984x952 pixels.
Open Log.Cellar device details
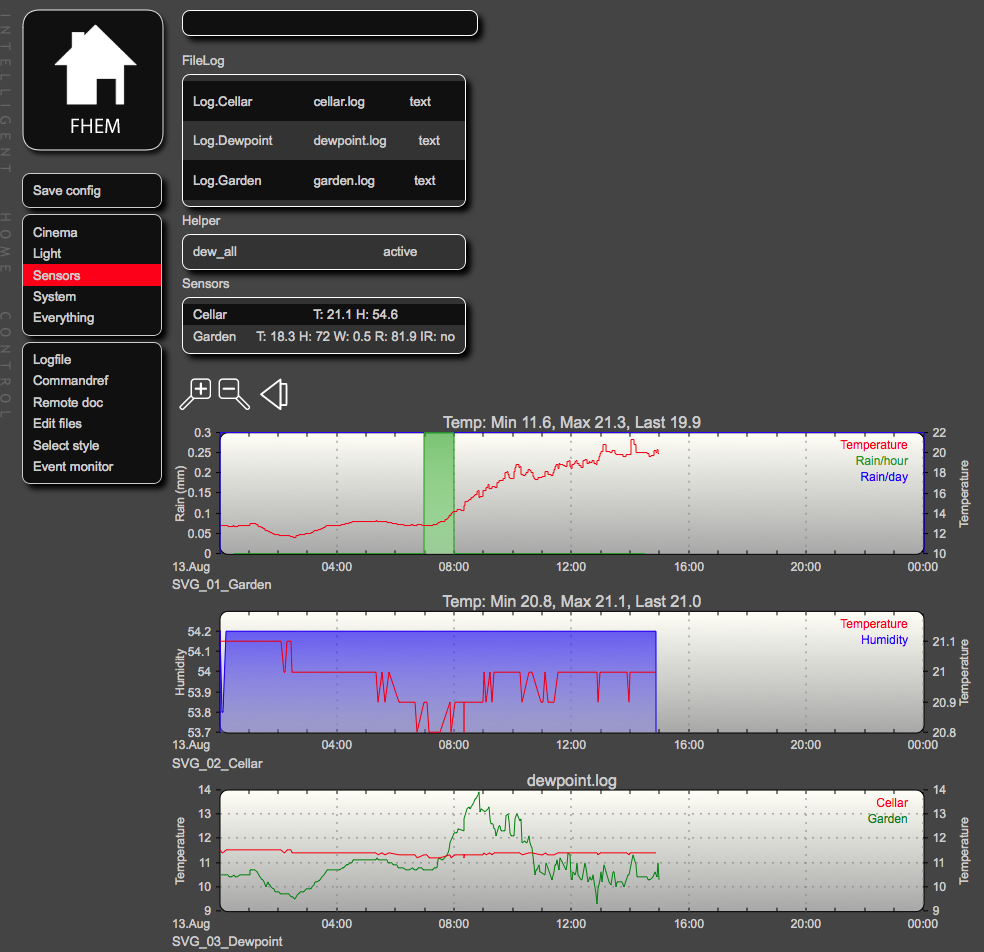(222, 102)
